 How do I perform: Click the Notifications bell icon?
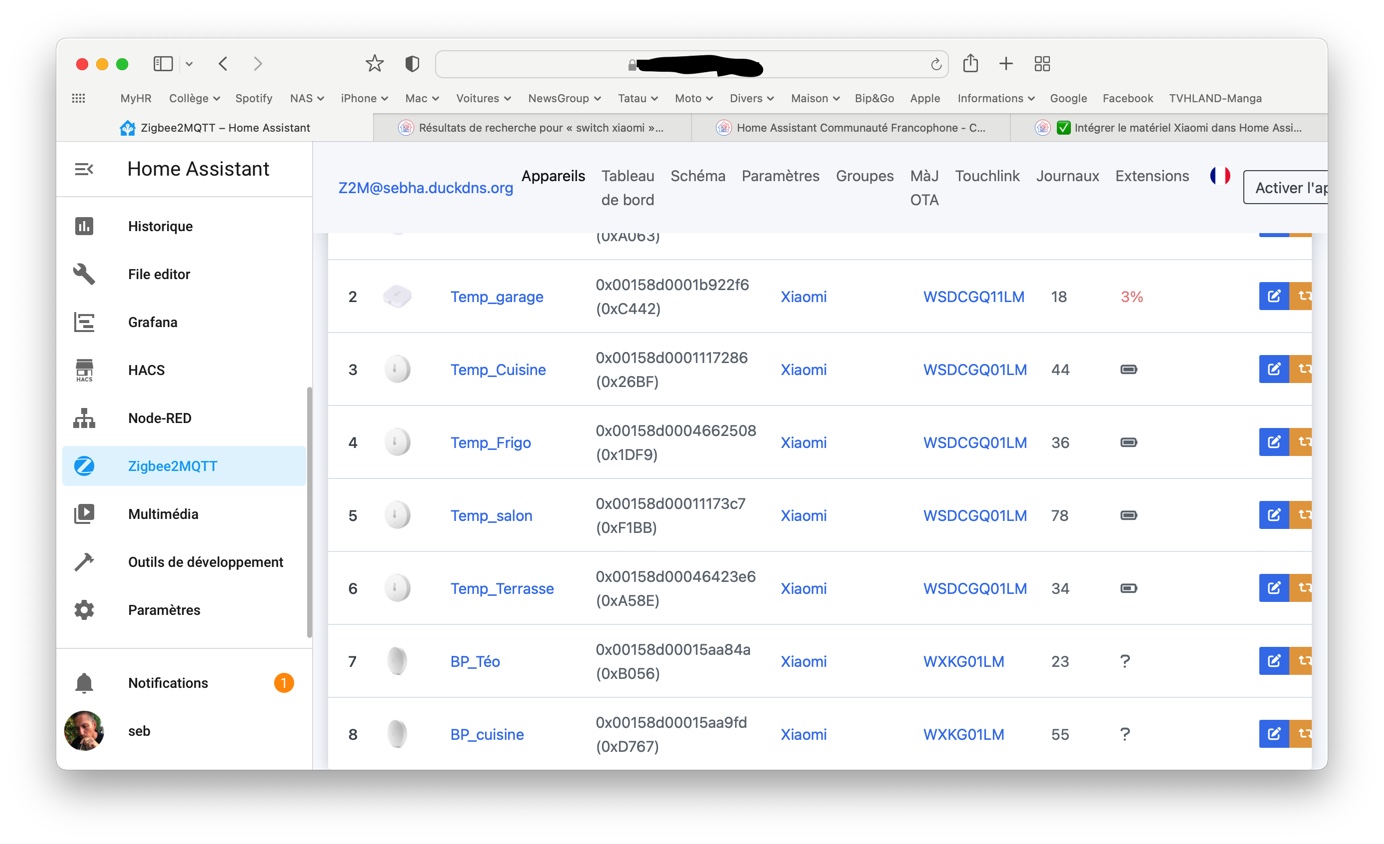[84, 683]
